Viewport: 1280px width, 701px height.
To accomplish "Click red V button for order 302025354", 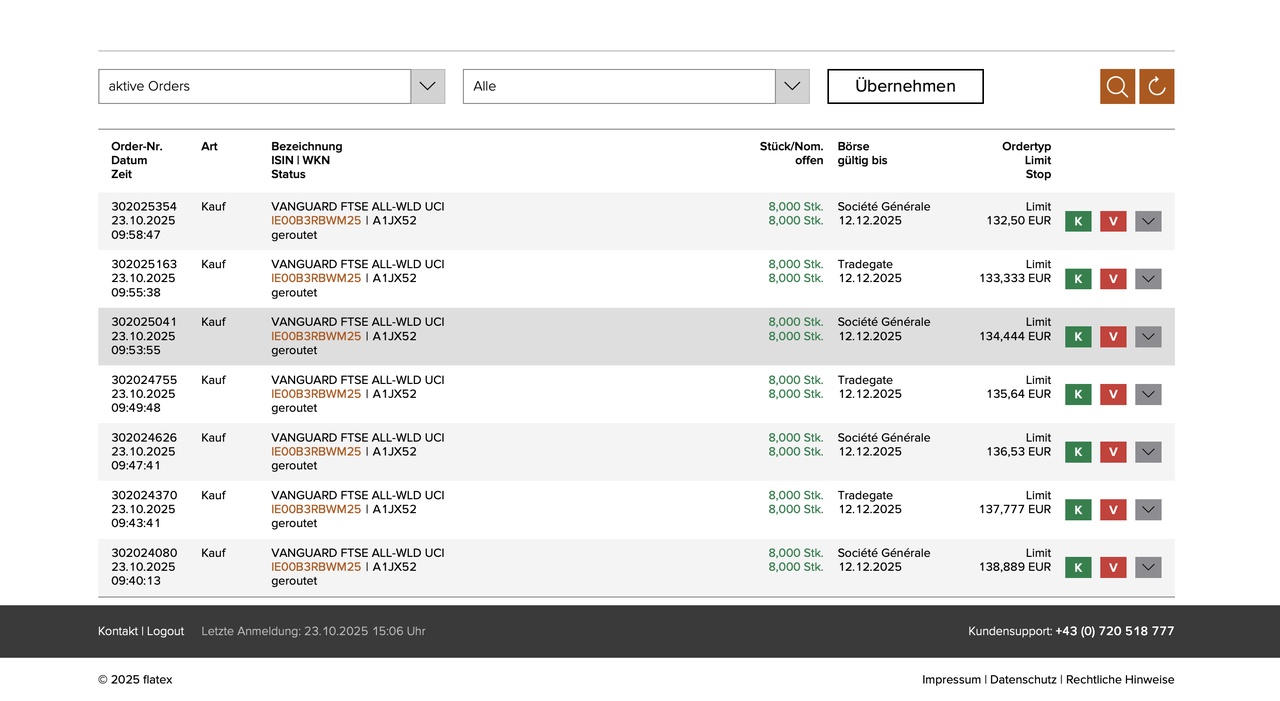I will click(x=1113, y=222).
